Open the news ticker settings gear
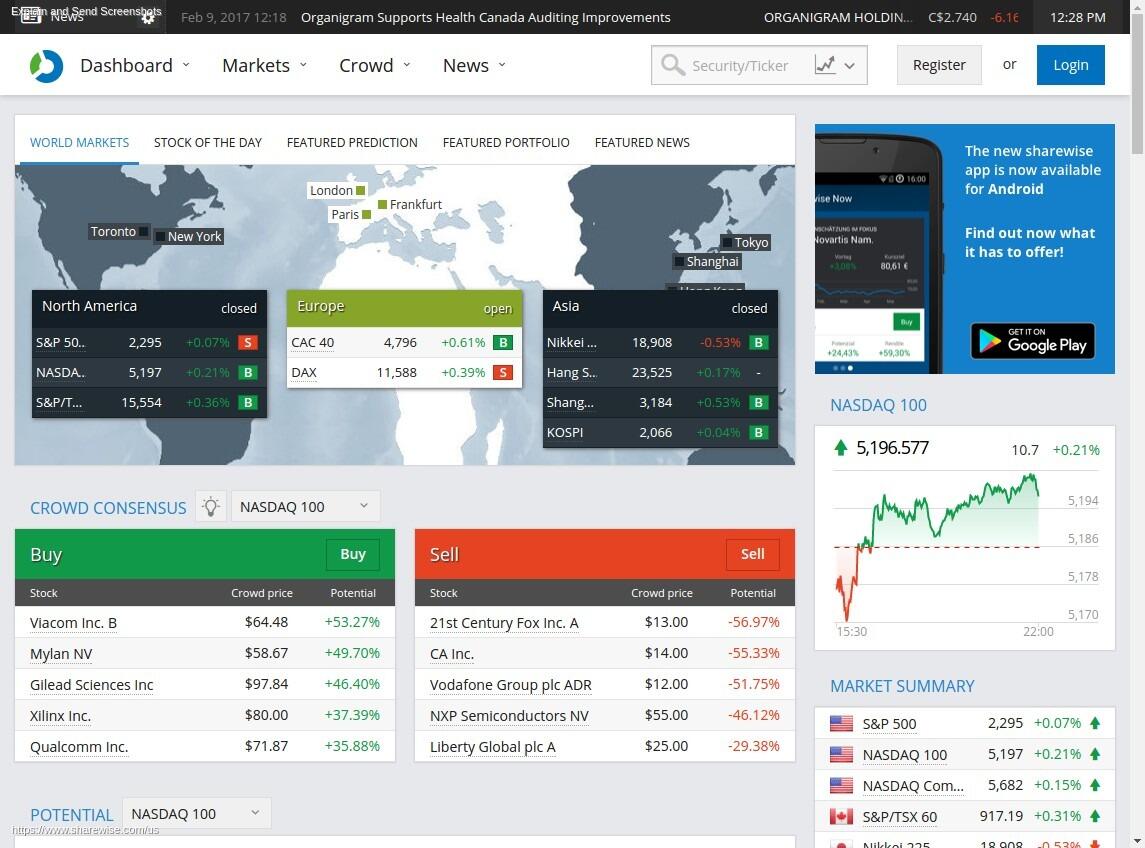The image size is (1145, 848). click(x=148, y=18)
